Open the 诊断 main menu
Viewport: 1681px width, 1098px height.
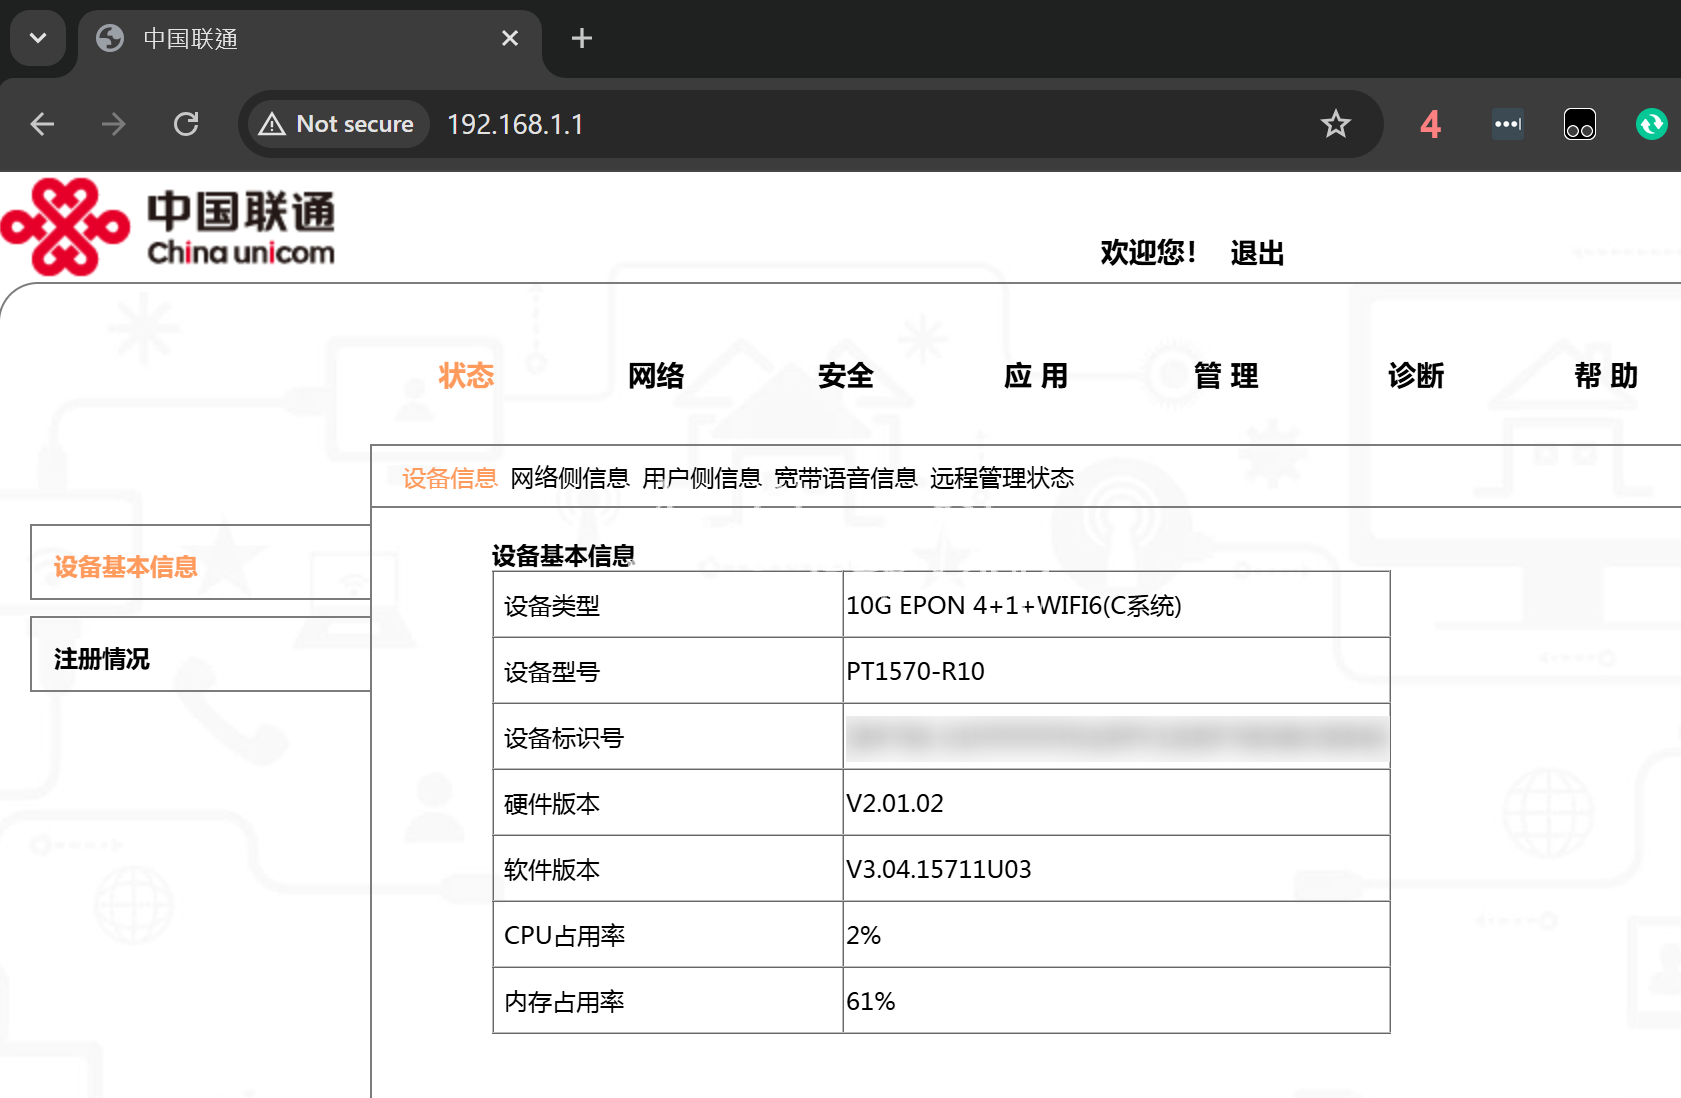point(1416,376)
